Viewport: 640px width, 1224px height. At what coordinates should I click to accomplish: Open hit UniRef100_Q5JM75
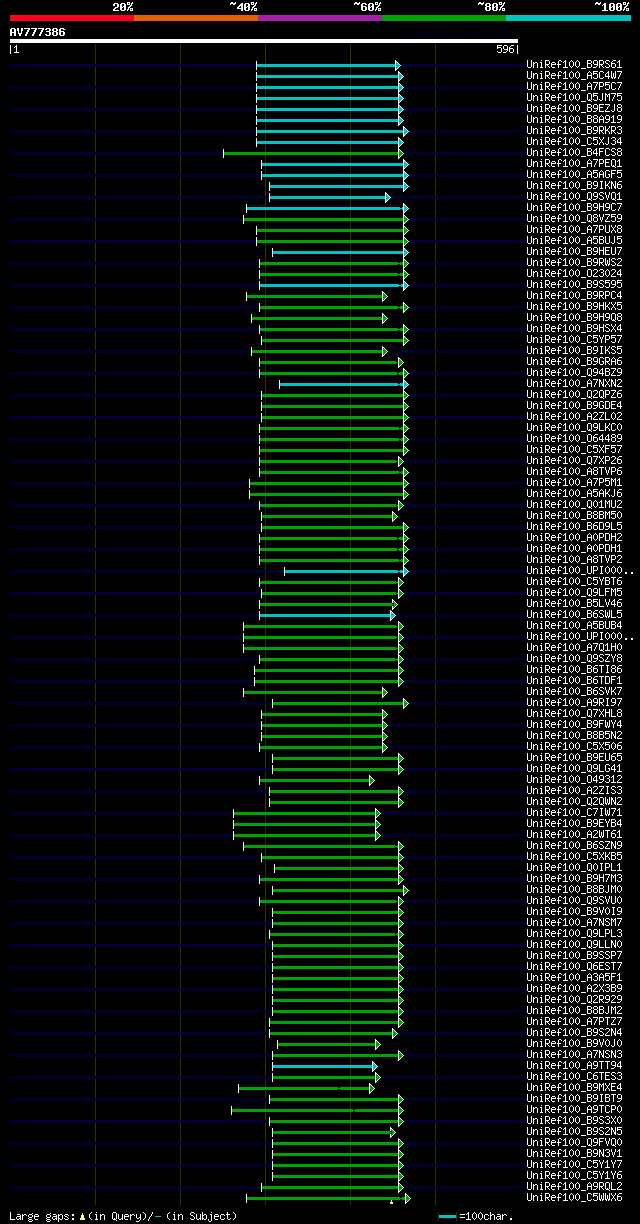coord(574,97)
